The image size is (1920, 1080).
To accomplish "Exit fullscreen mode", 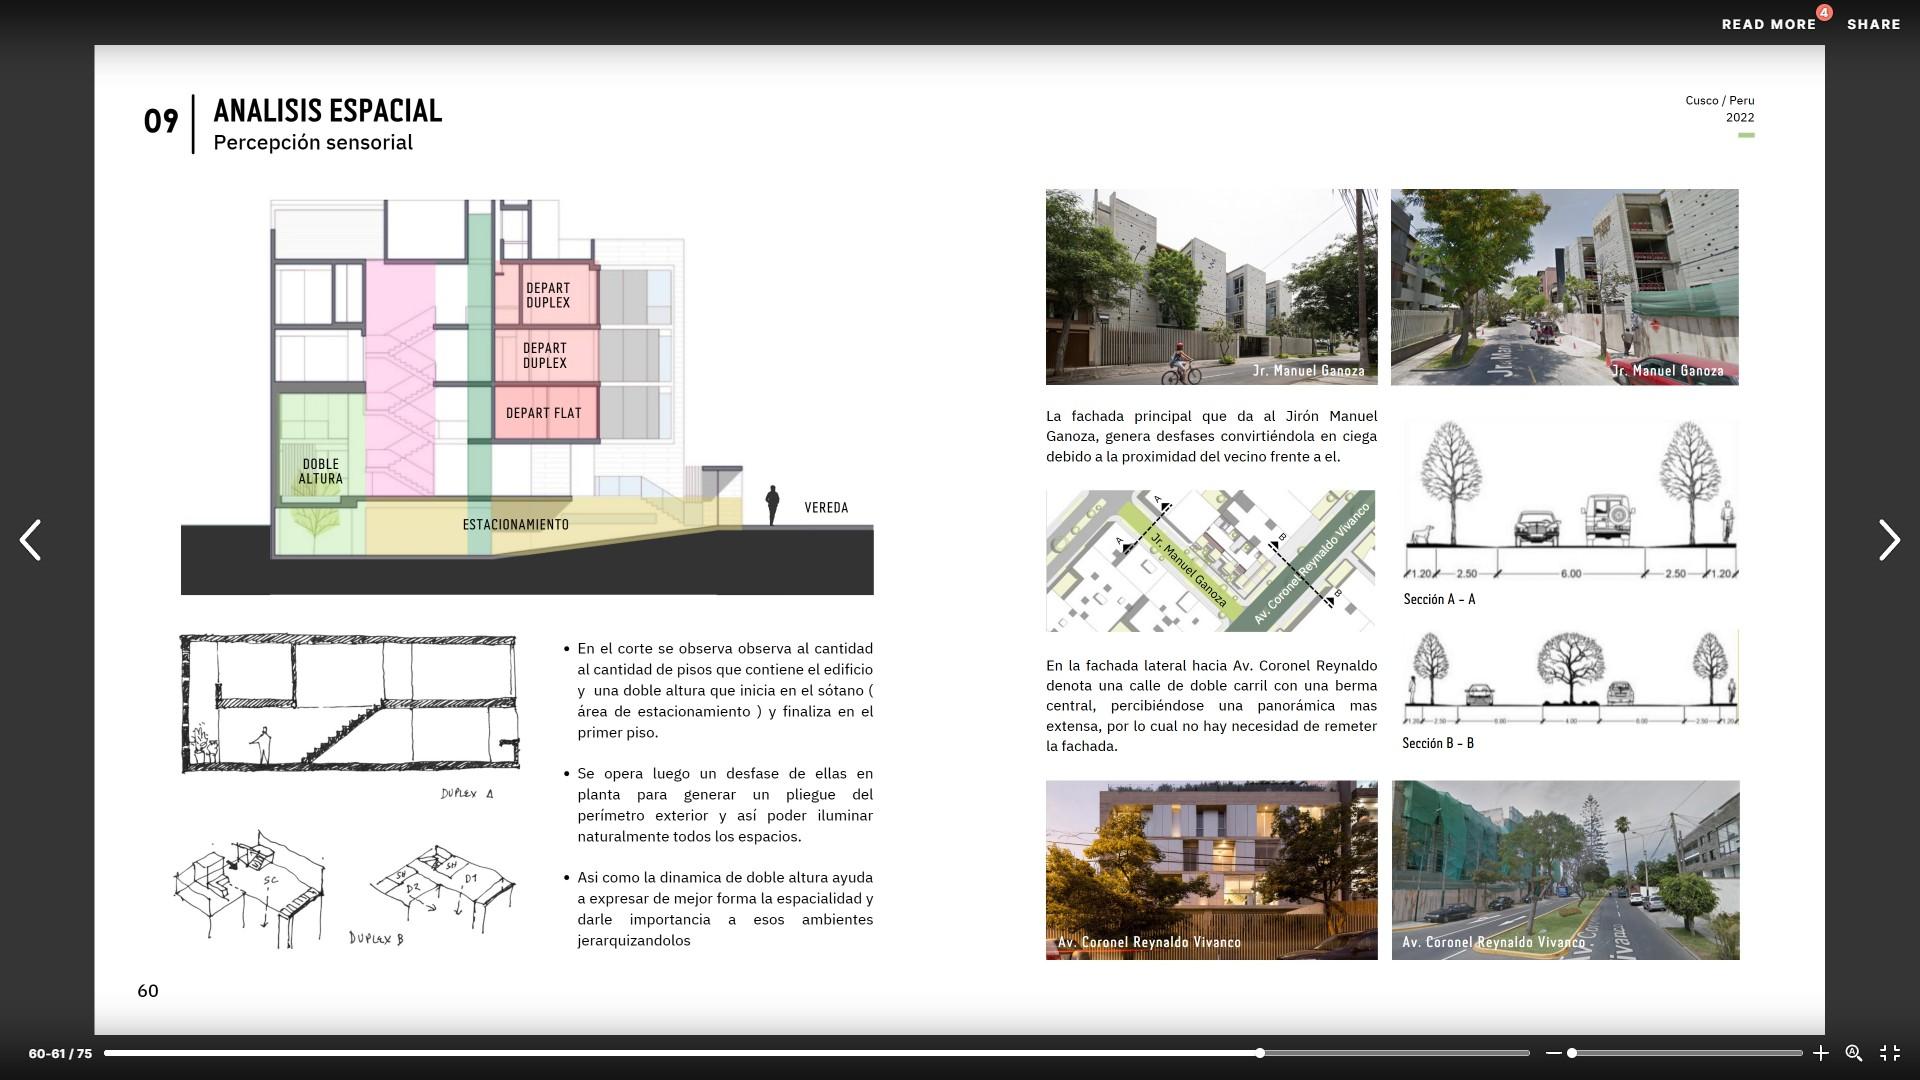I will [1890, 1053].
